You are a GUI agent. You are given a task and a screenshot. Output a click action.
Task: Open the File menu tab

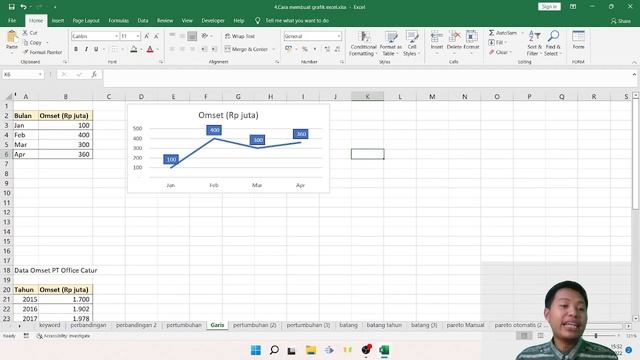point(12,20)
